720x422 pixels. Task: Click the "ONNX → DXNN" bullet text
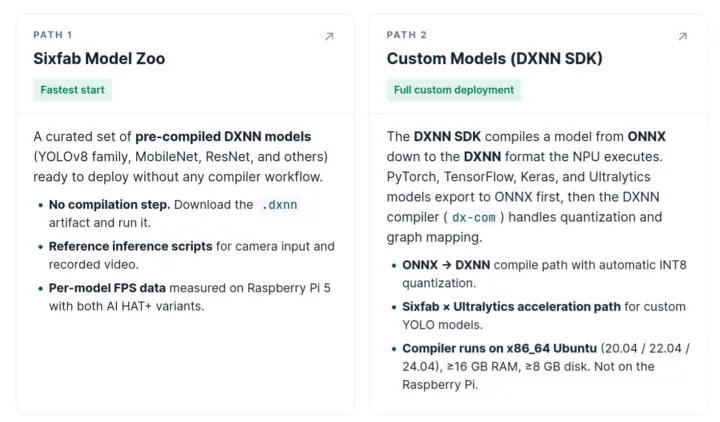tap(446, 265)
